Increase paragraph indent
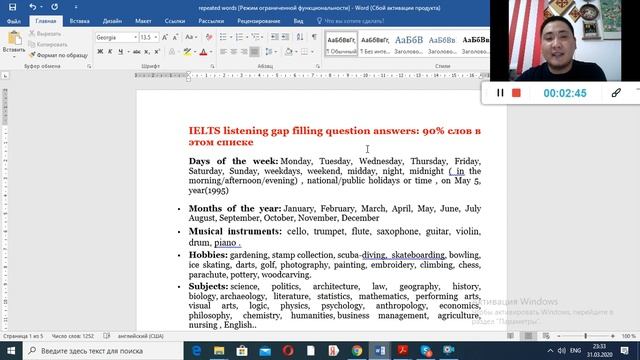This screenshot has height=360, width=640. click(285, 37)
